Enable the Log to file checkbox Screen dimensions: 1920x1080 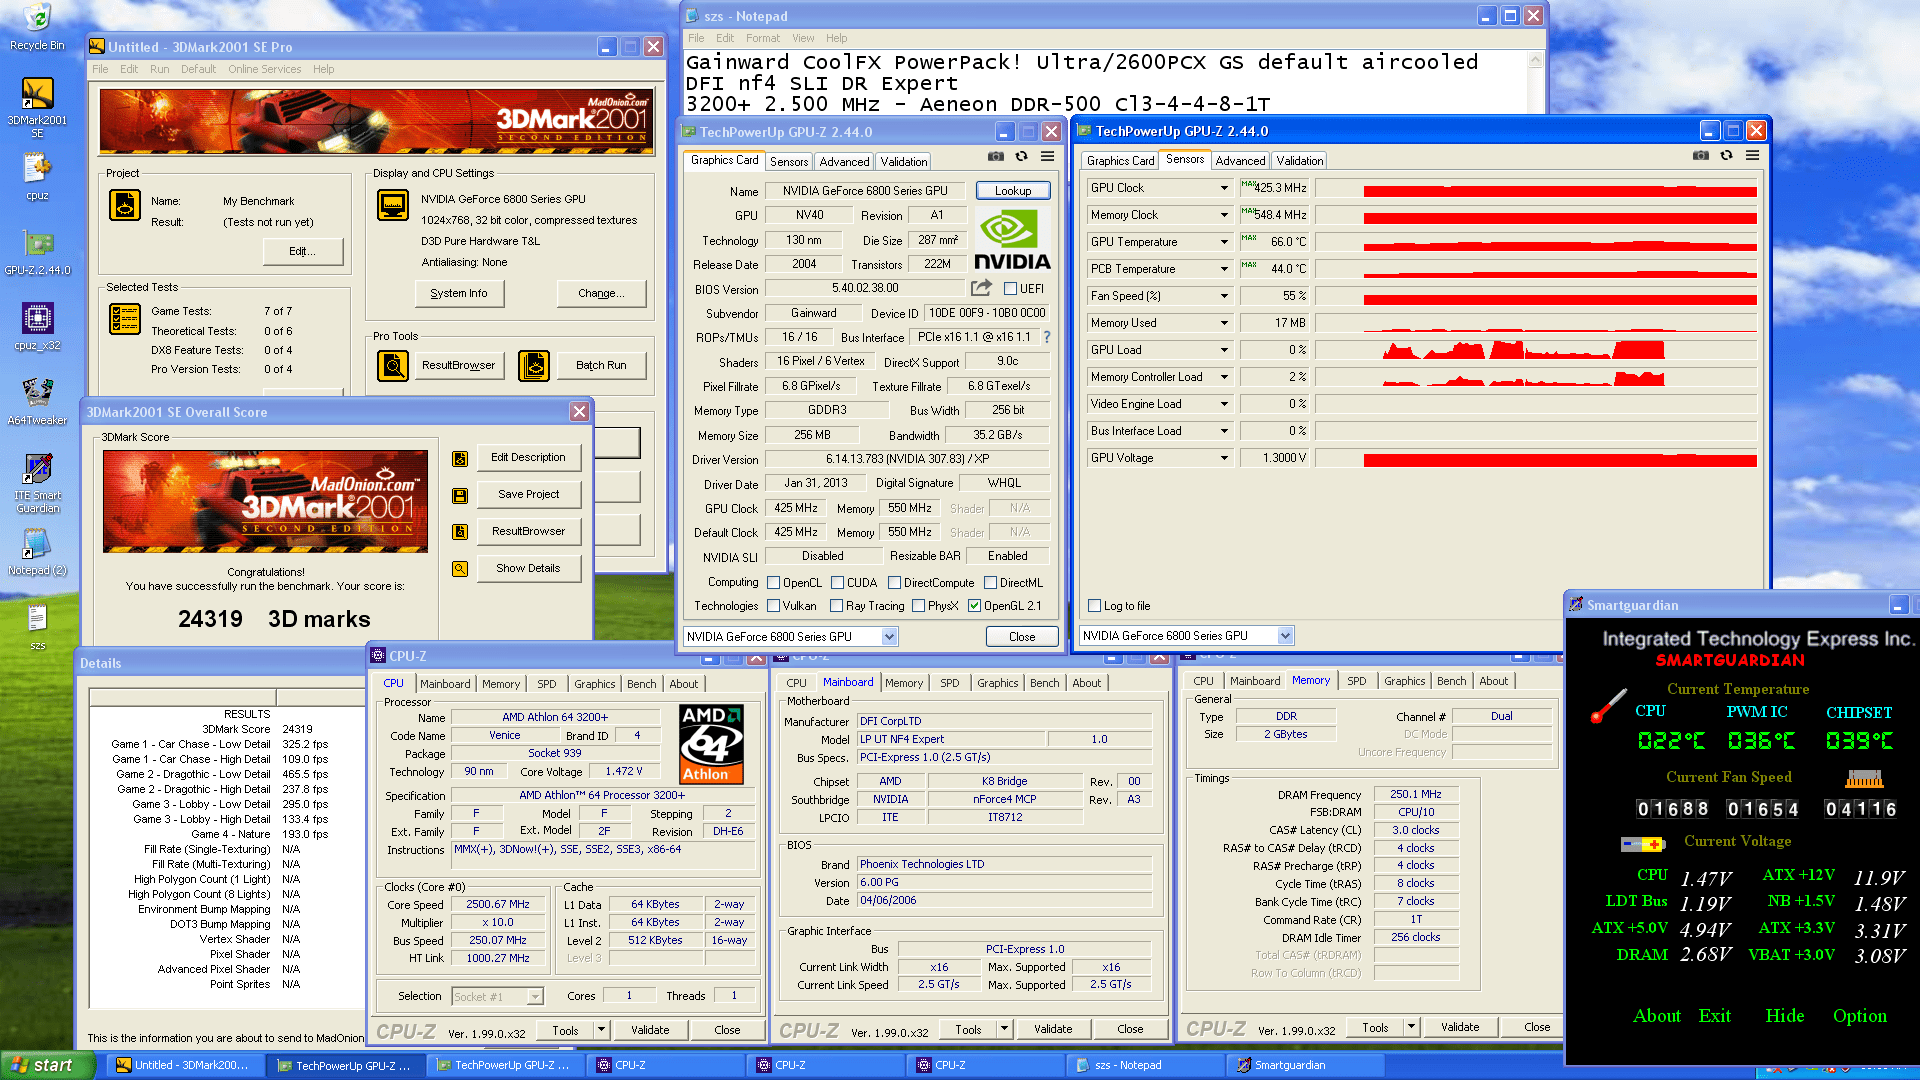coord(1095,606)
